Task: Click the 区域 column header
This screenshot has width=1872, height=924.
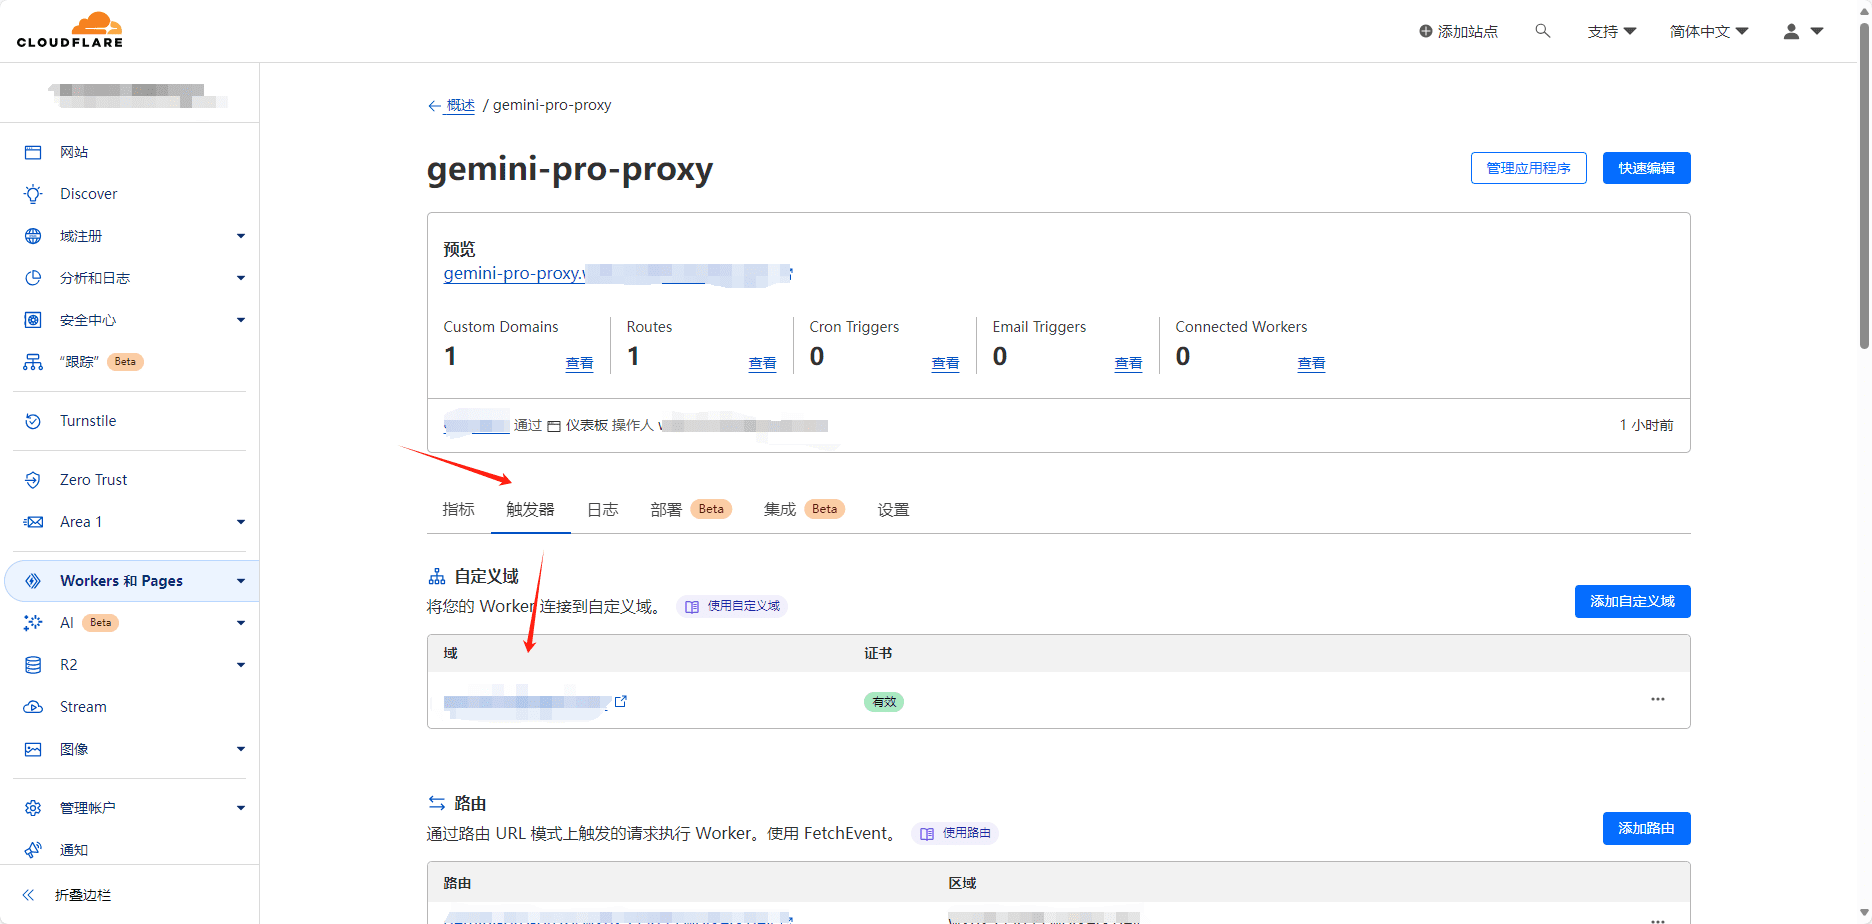Action: [962, 883]
